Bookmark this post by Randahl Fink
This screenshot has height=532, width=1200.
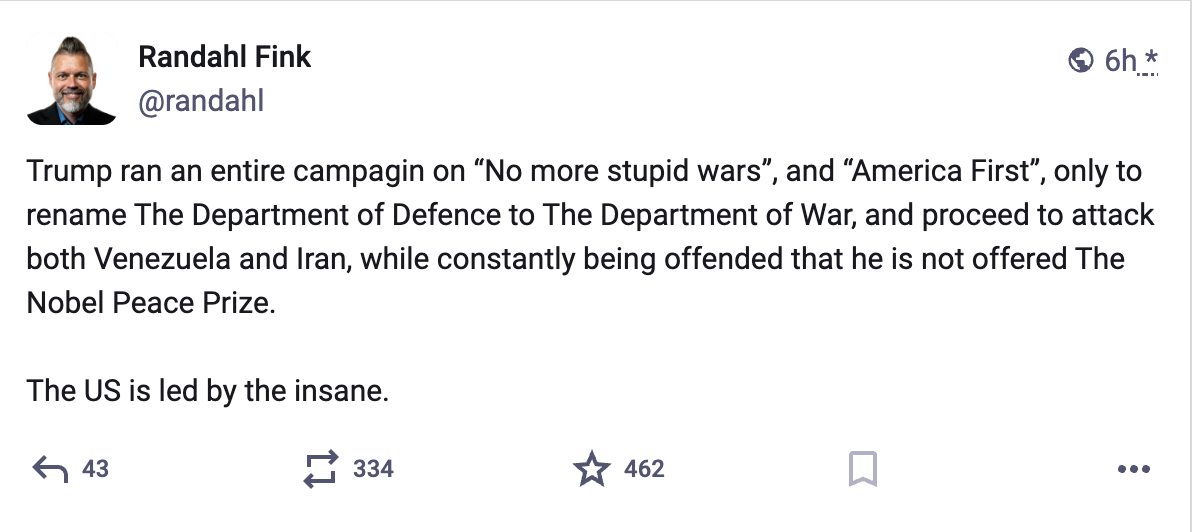862,468
